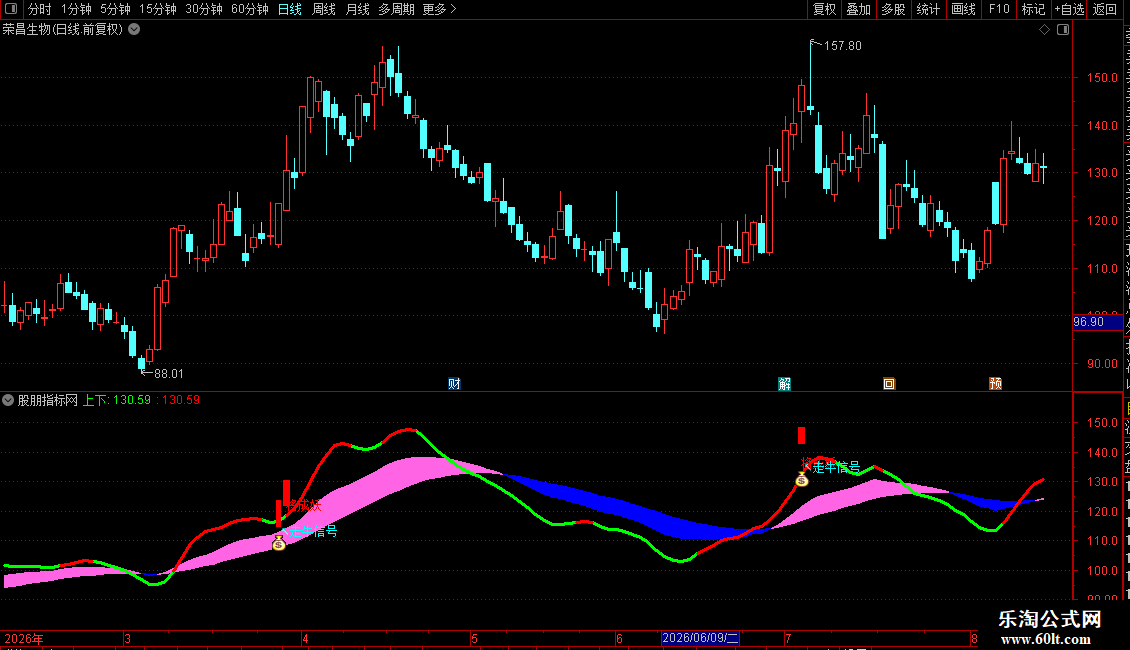Select the 60分钟 period

click(x=250, y=9)
